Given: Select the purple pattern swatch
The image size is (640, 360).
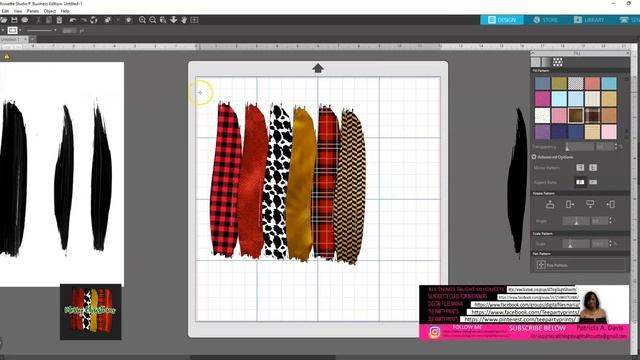Looking at the screenshot, I should point(542,131).
